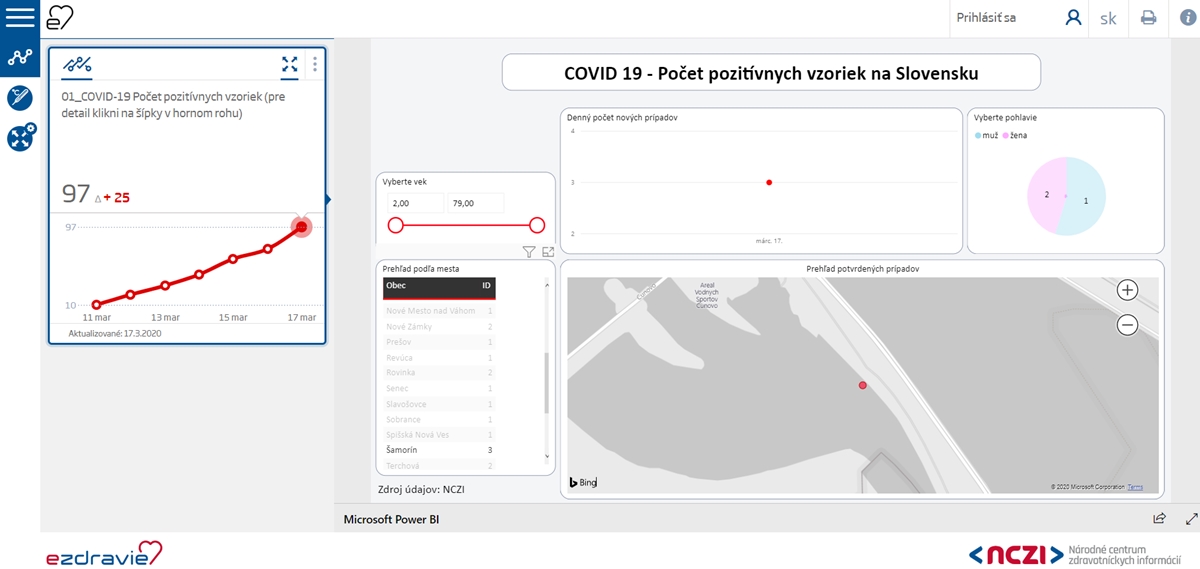
Task: Select the Senec table row
Action: tap(440, 388)
